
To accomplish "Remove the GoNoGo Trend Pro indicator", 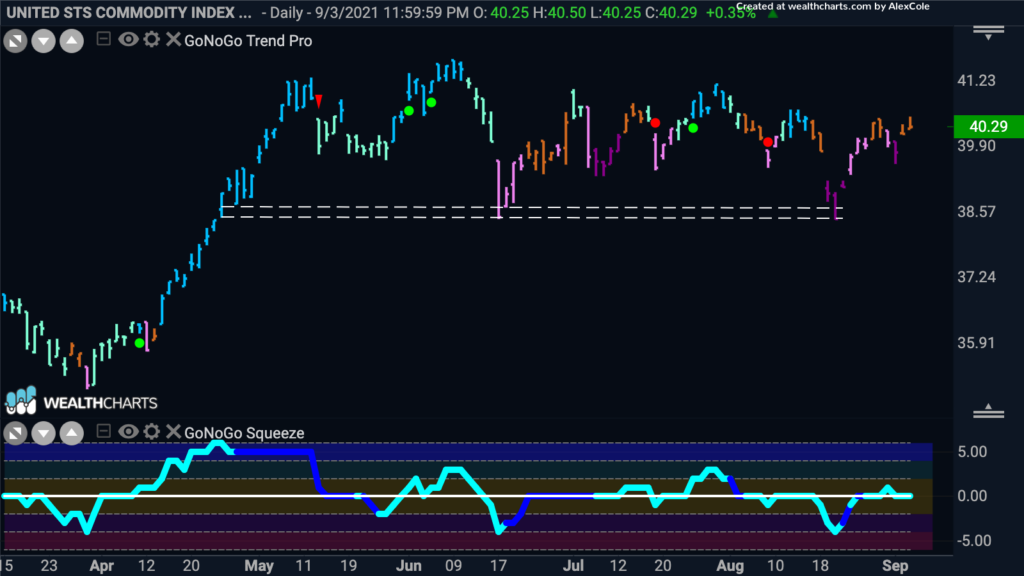I will click(172, 40).
